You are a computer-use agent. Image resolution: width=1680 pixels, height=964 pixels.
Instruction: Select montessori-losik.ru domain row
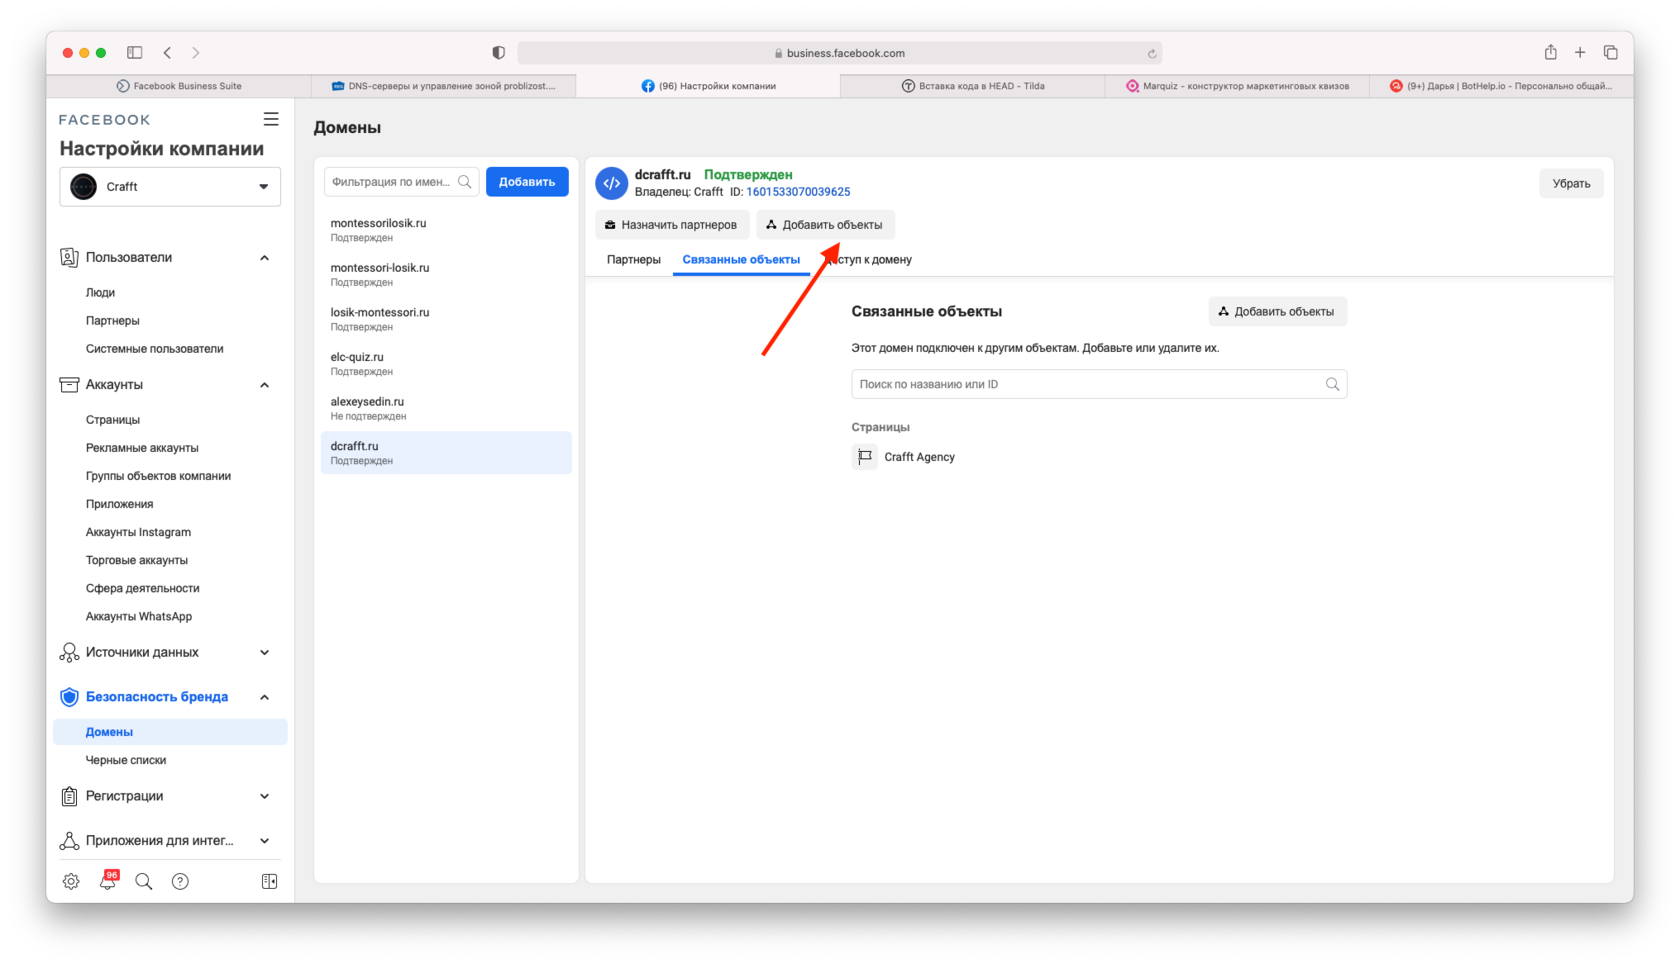point(446,274)
